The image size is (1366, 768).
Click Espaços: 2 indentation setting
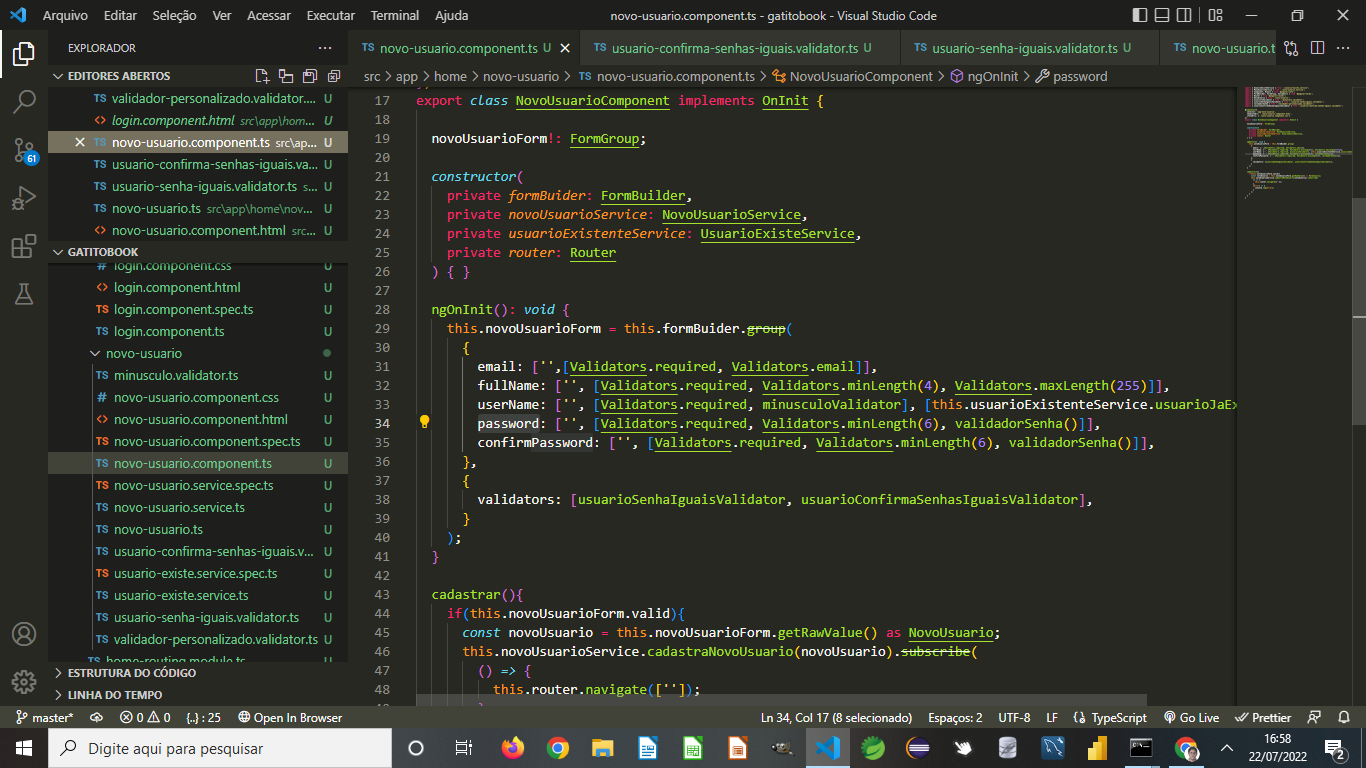click(955, 718)
